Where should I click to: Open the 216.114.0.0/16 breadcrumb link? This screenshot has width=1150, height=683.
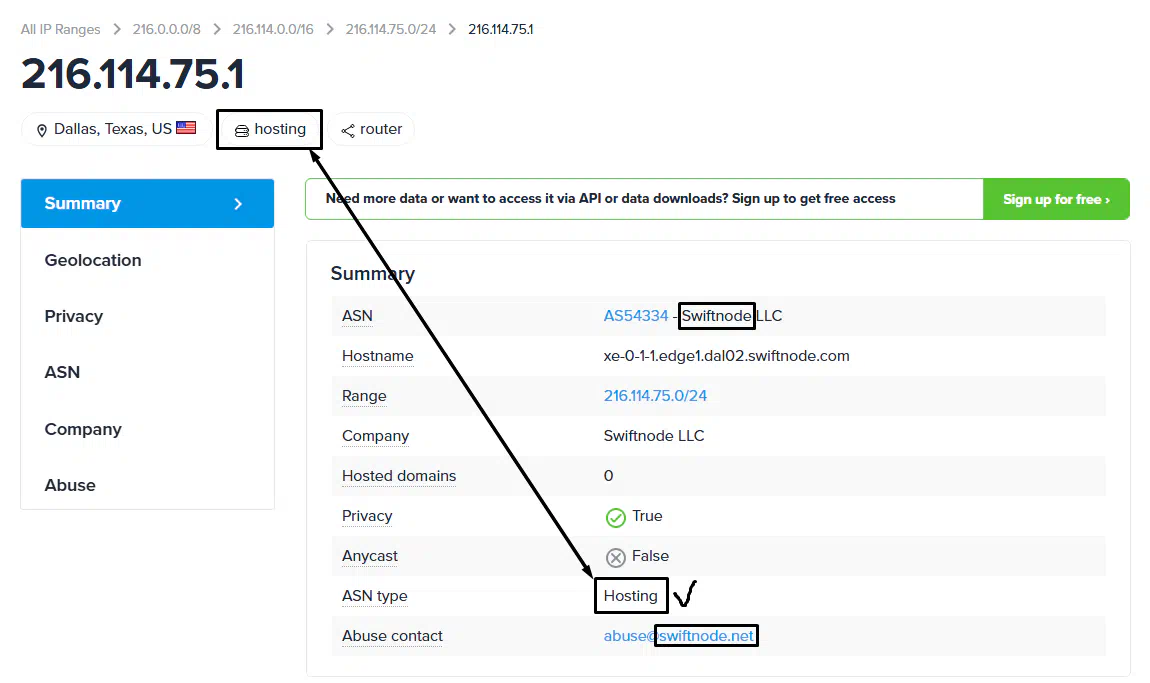click(273, 29)
